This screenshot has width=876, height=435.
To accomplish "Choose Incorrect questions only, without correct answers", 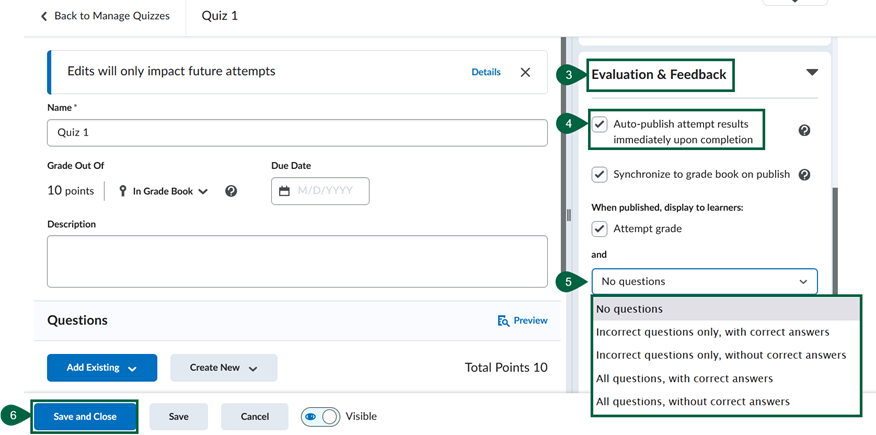I will click(720, 355).
